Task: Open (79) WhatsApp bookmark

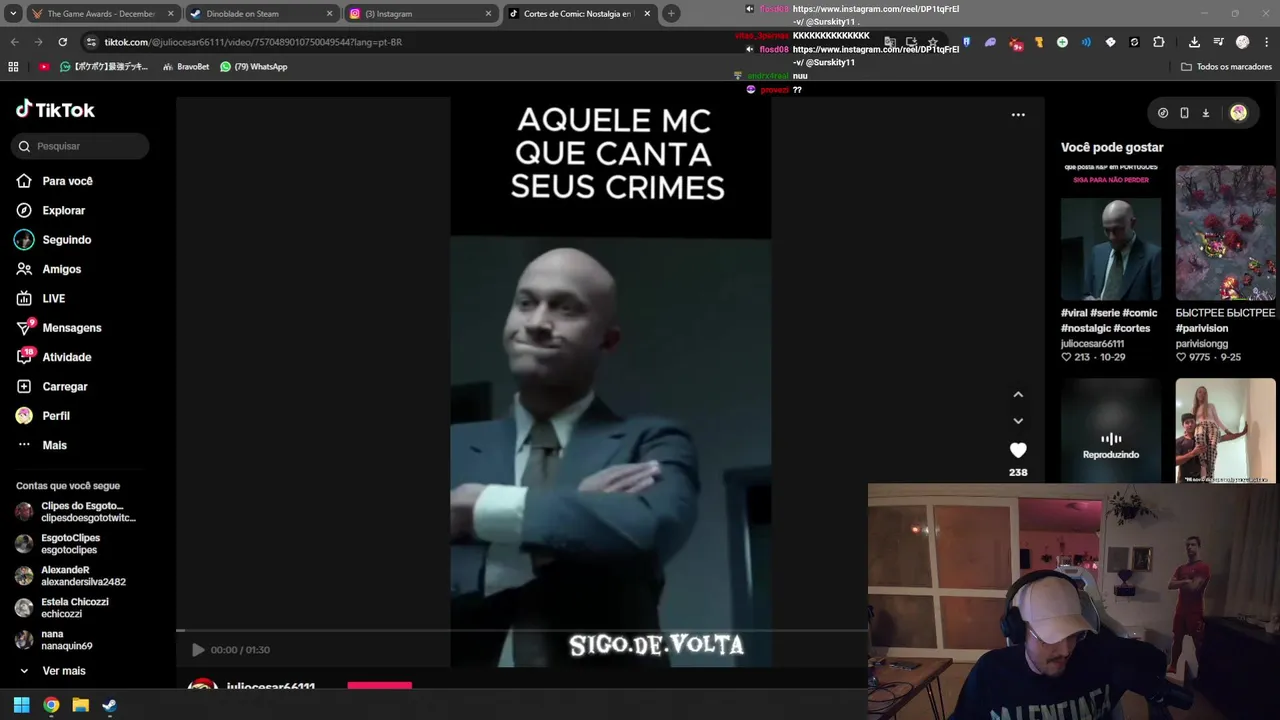Action: pyautogui.click(x=254, y=67)
